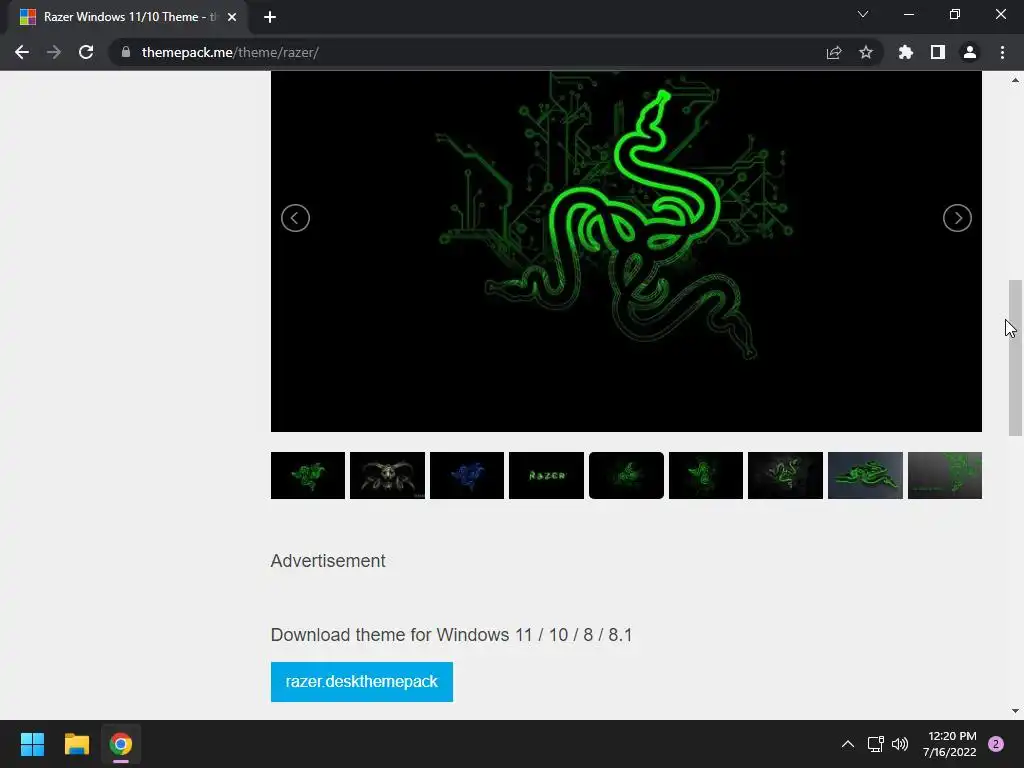
Task: Click the forward navigation arrow
Action: 54,52
